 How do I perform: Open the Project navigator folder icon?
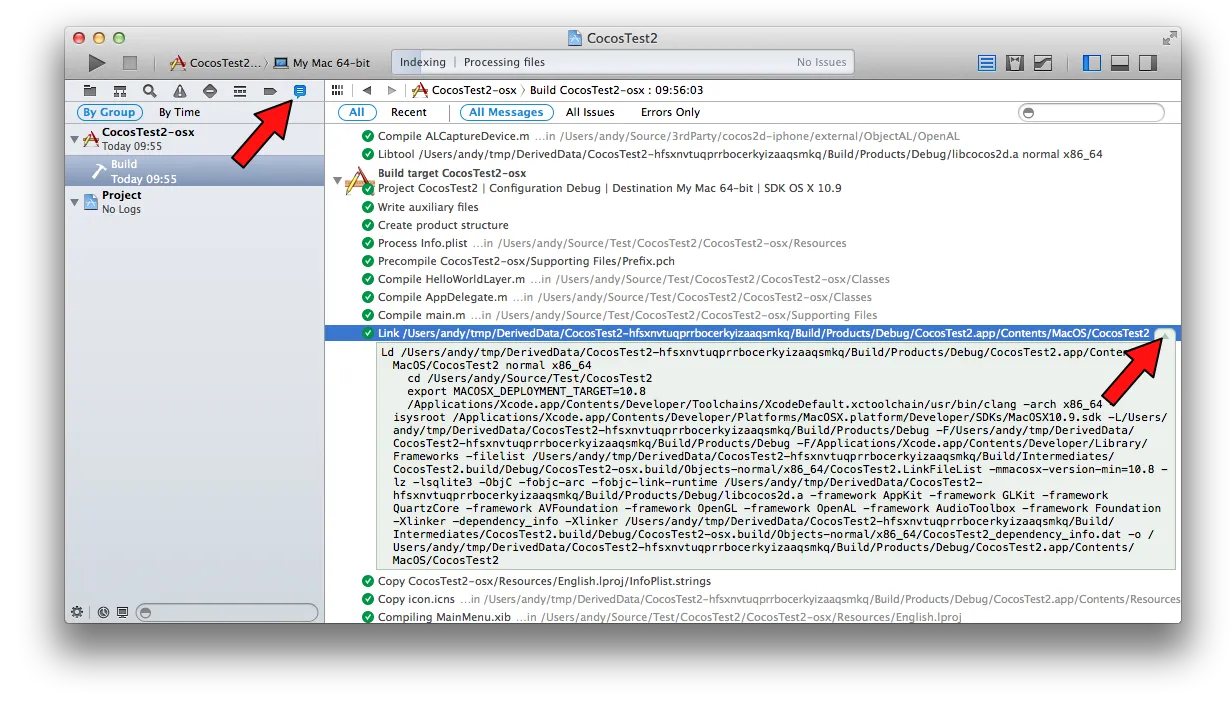click(90, 91)
